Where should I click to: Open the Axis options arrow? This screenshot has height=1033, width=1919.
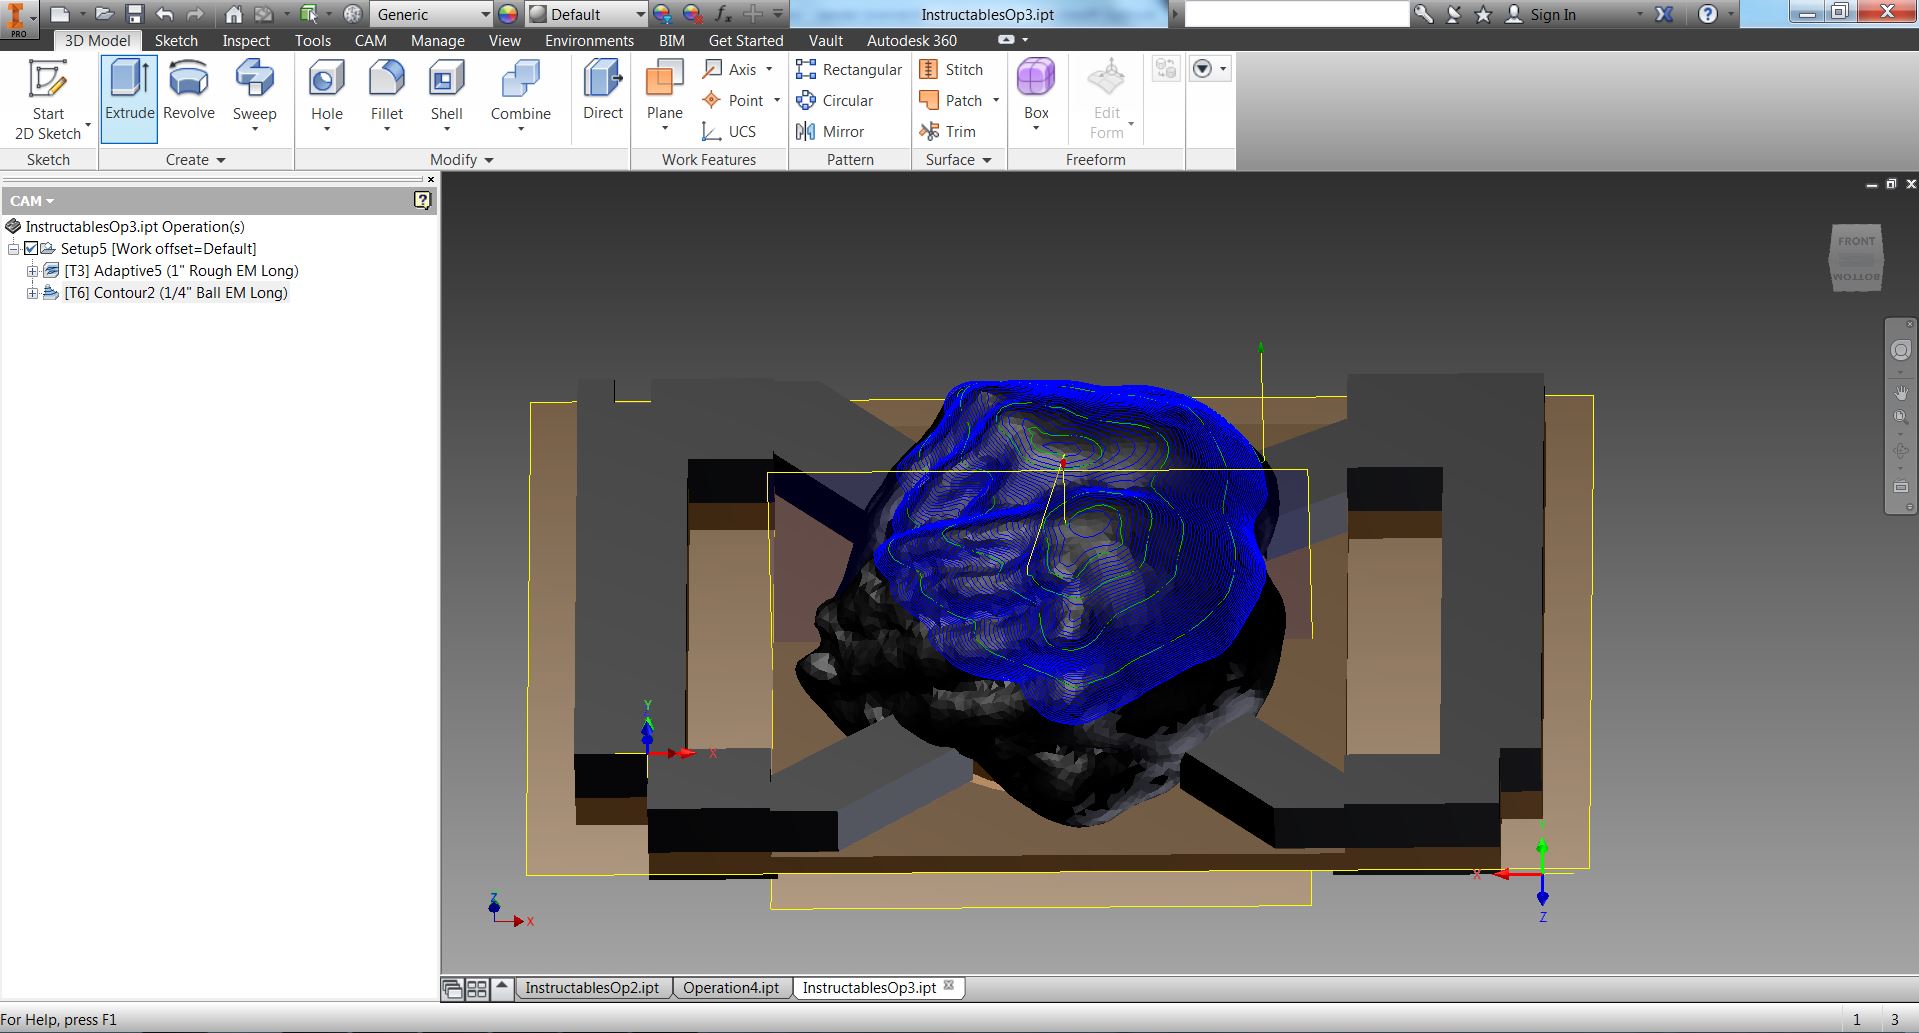point(769,69)
